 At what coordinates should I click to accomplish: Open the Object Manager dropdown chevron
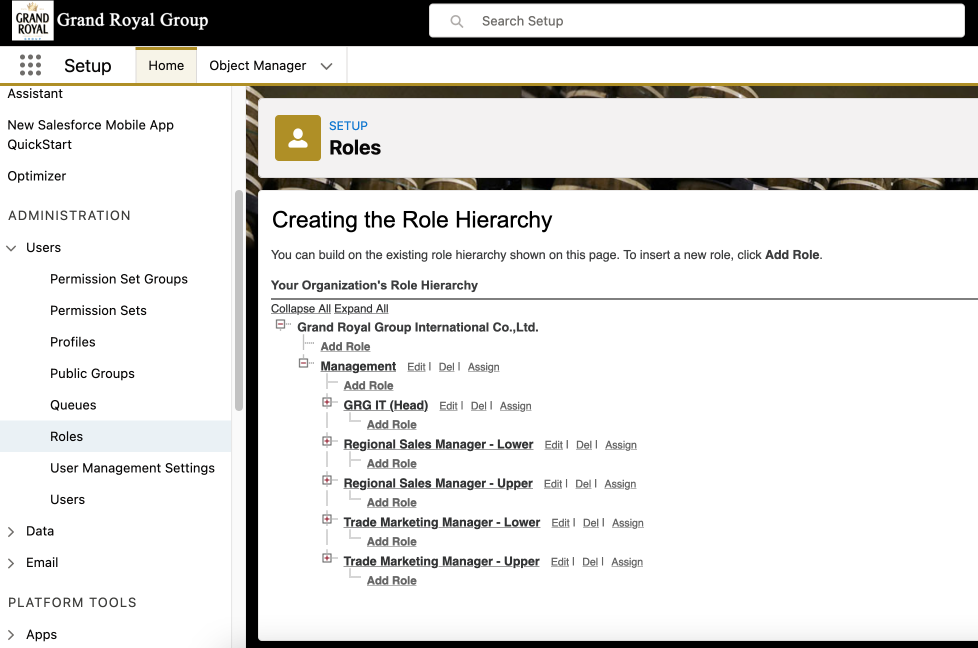(x=326, y=66)
